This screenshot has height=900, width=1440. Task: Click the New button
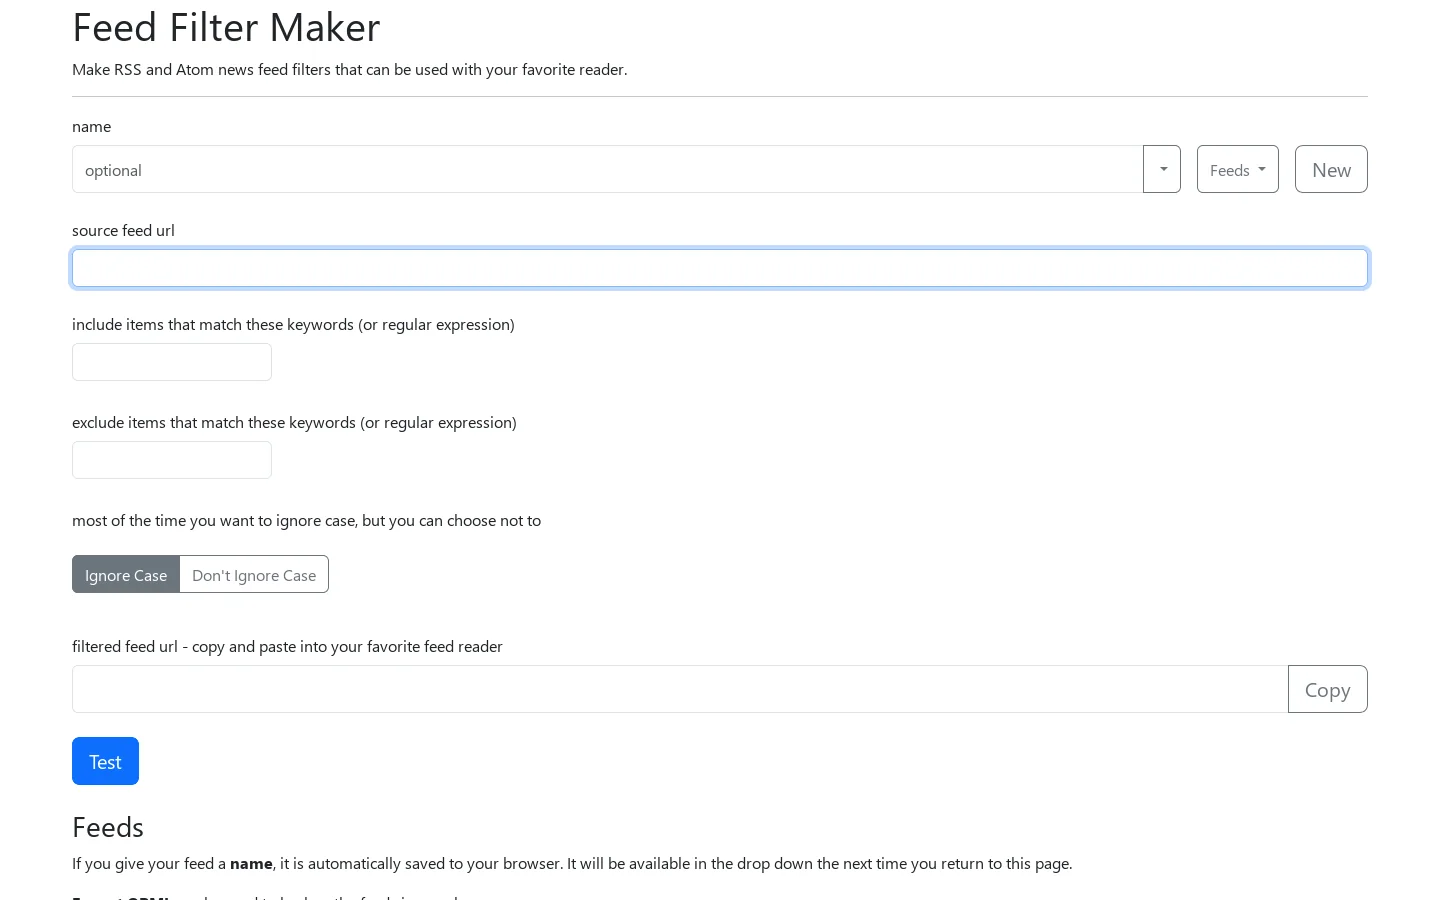1331,169
